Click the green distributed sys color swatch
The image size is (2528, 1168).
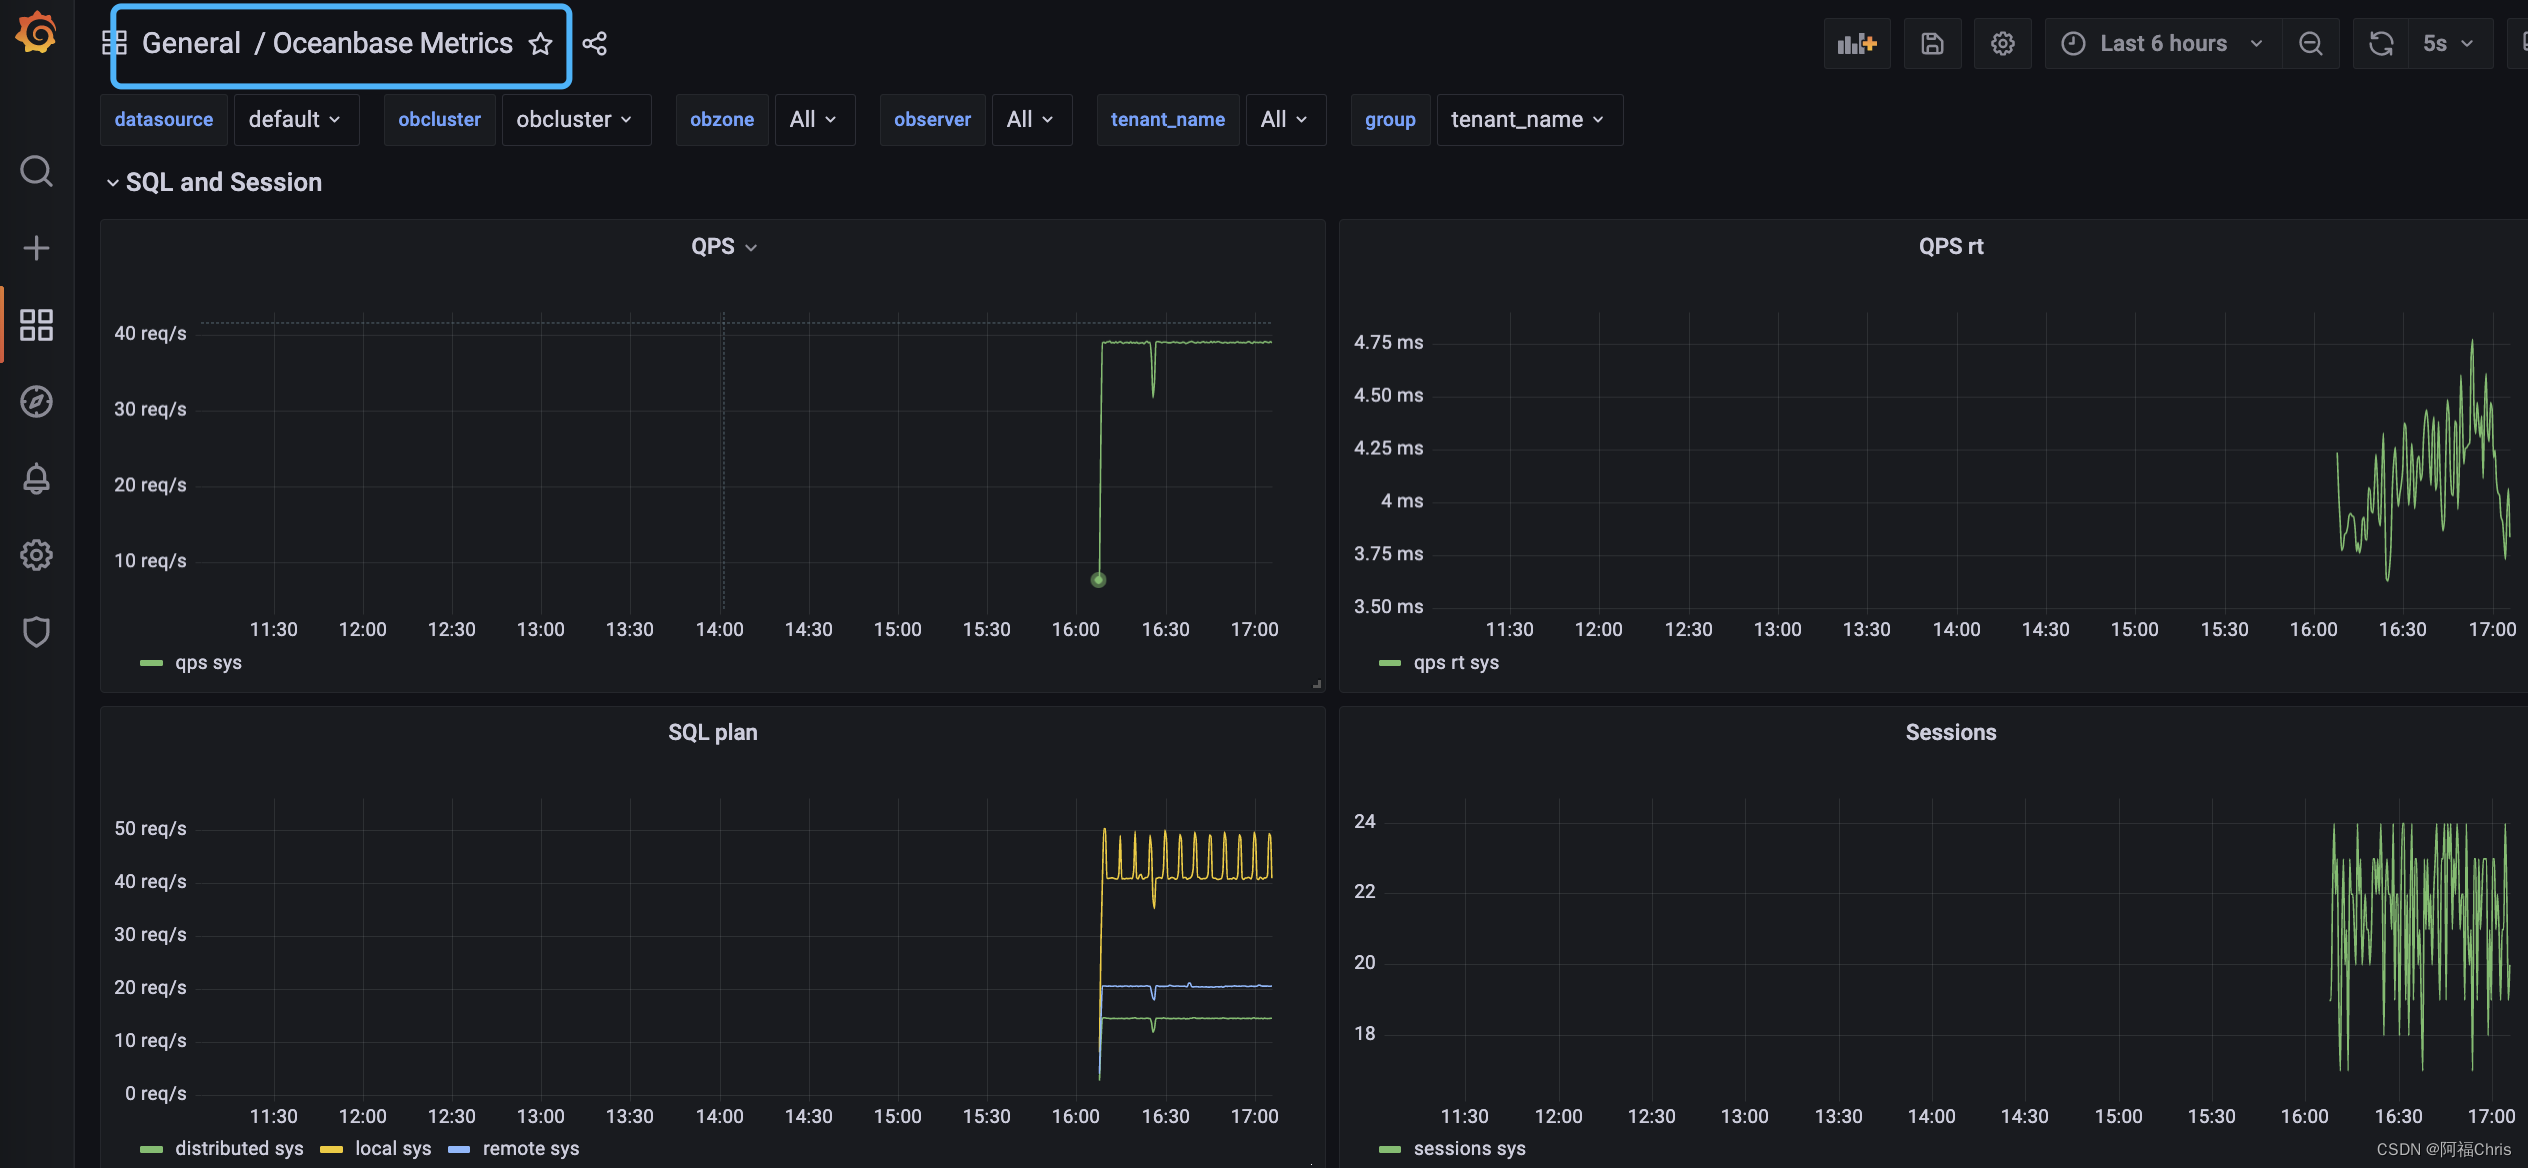(x=151, y=1150)
